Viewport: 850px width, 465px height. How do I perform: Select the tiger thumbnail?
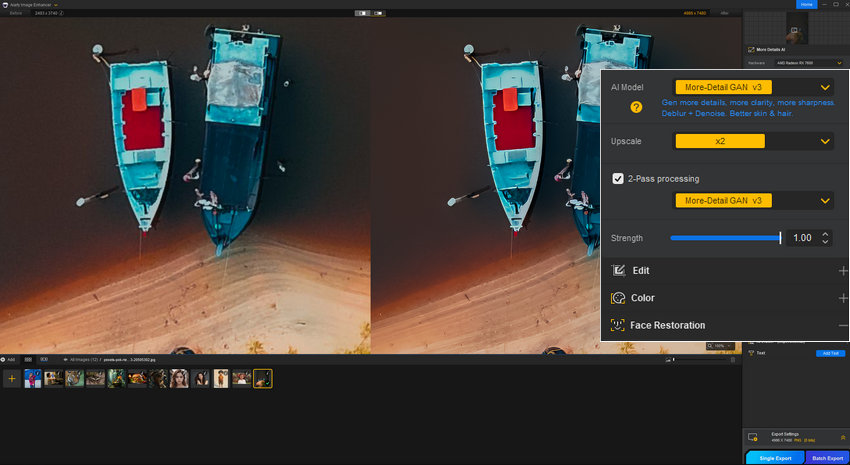tap(74, 379)
